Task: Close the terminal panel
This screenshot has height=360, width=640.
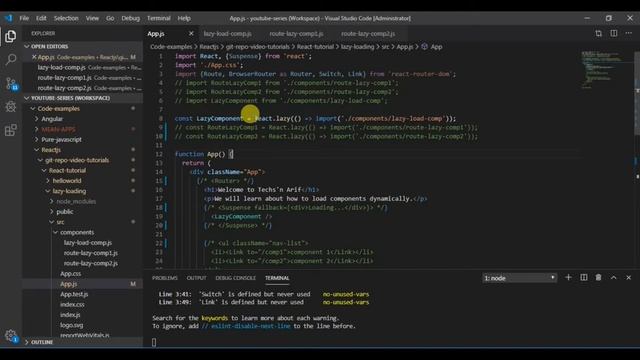Action: click(629, 278)
